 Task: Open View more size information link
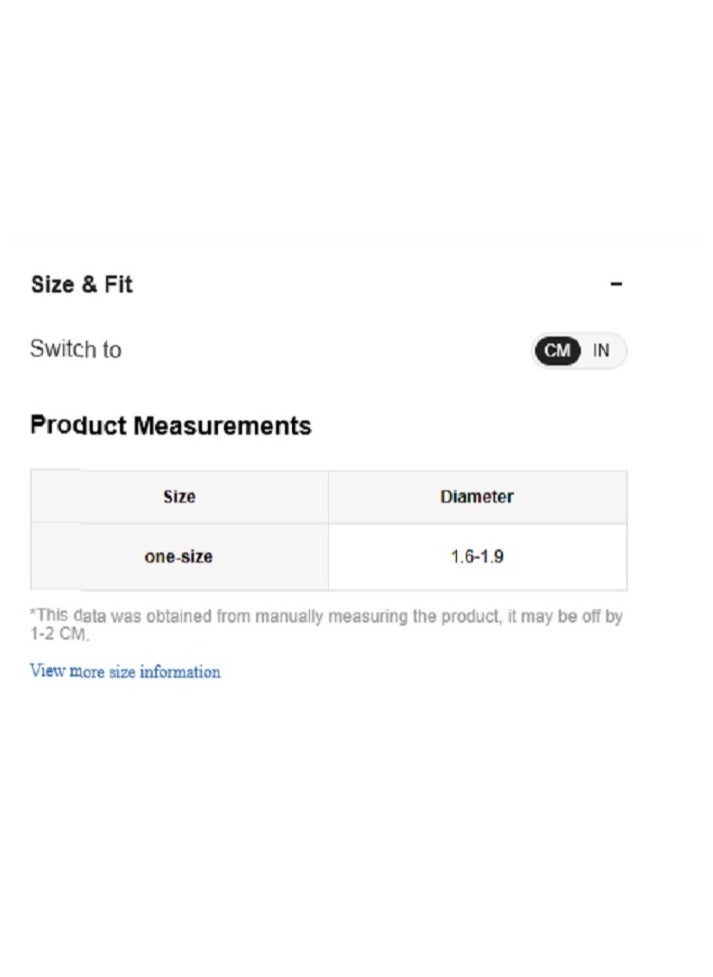coord(125,672)
